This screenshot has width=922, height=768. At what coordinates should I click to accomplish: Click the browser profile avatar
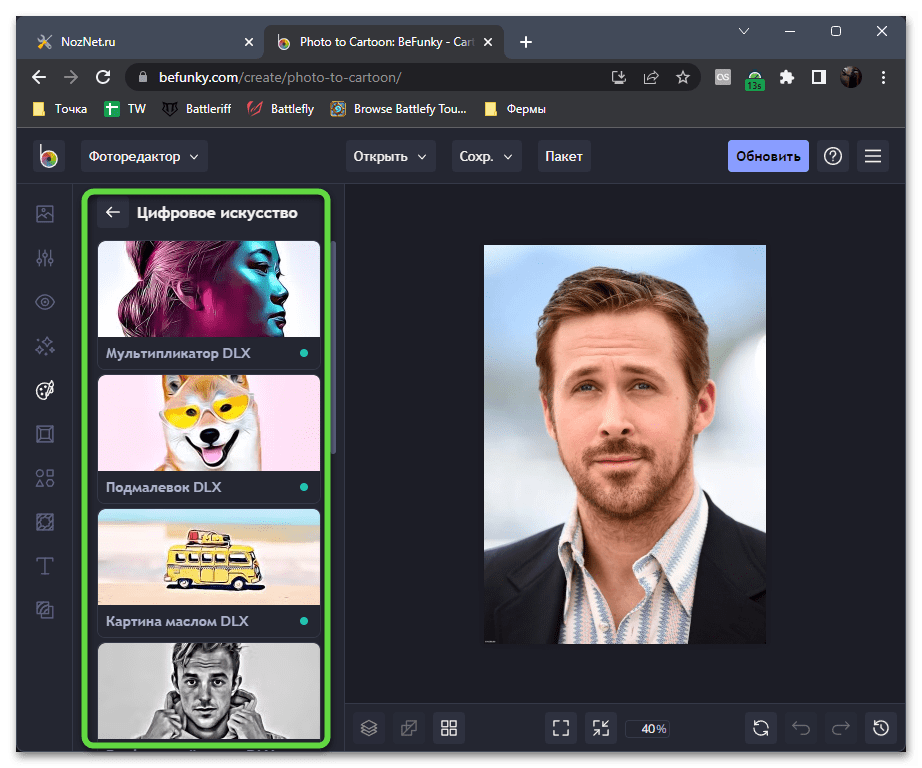851,77
